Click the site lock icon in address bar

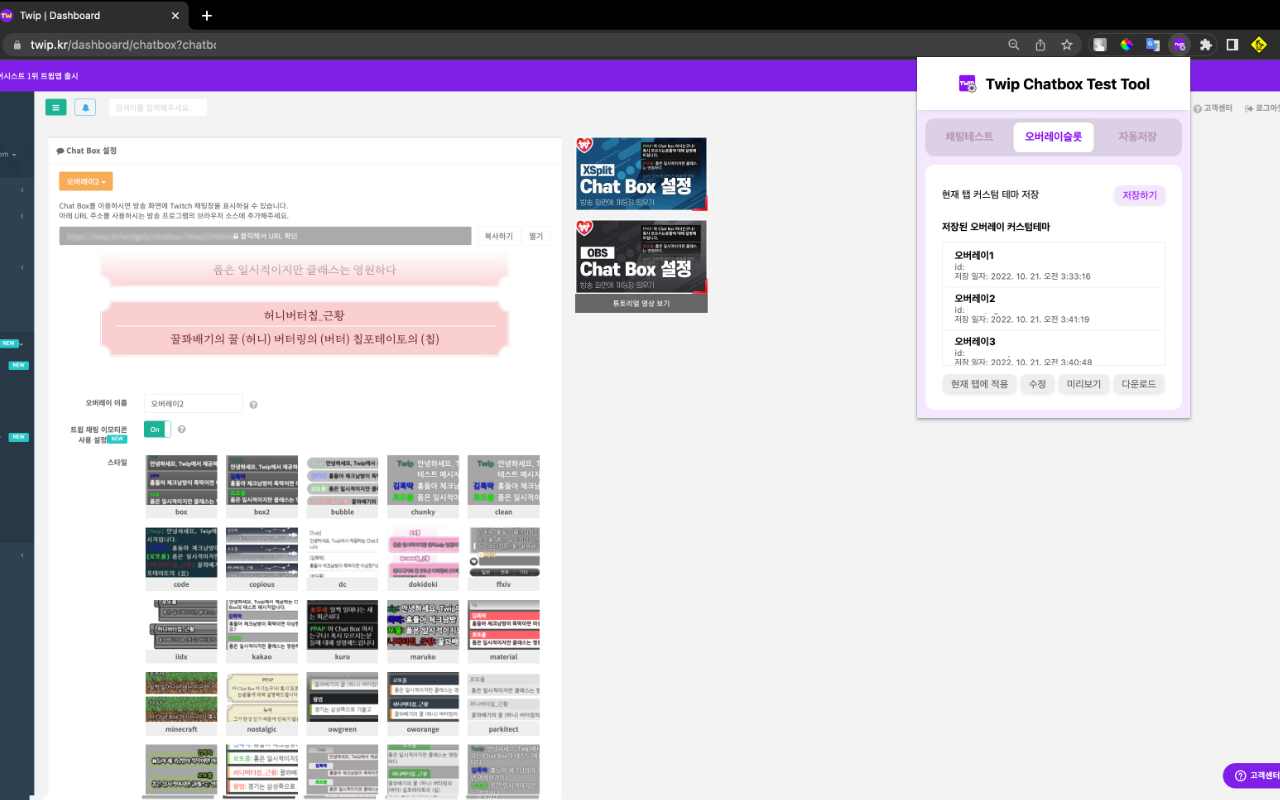click(x=15, y=45)
